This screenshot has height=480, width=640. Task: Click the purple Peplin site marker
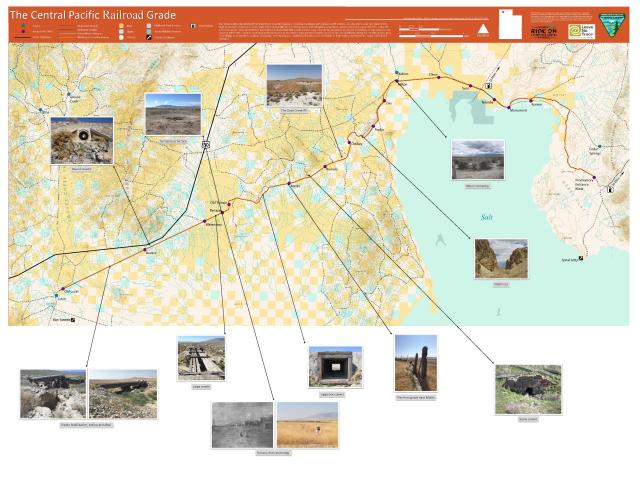[x=373, y=126]
